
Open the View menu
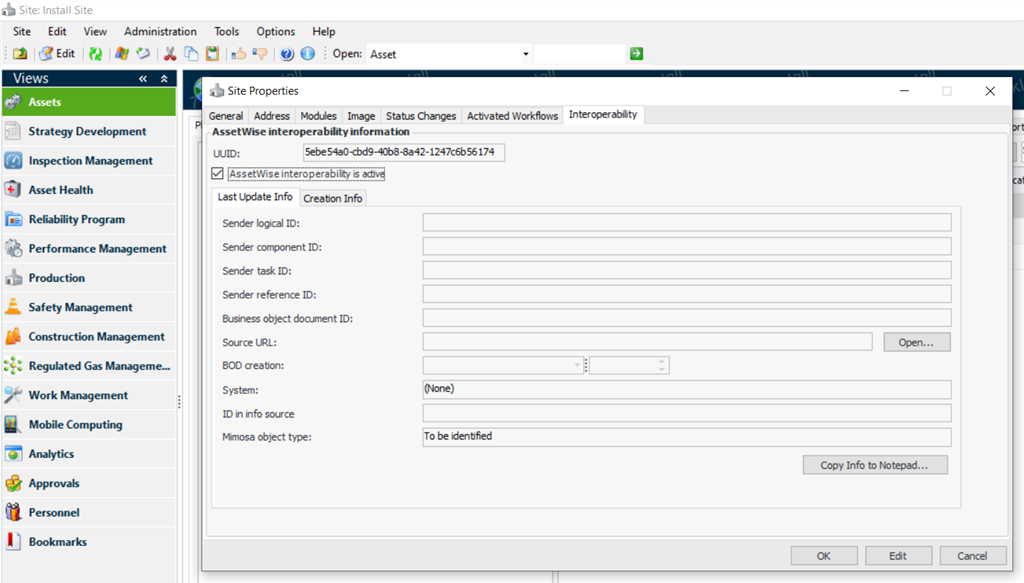point(95,31)
